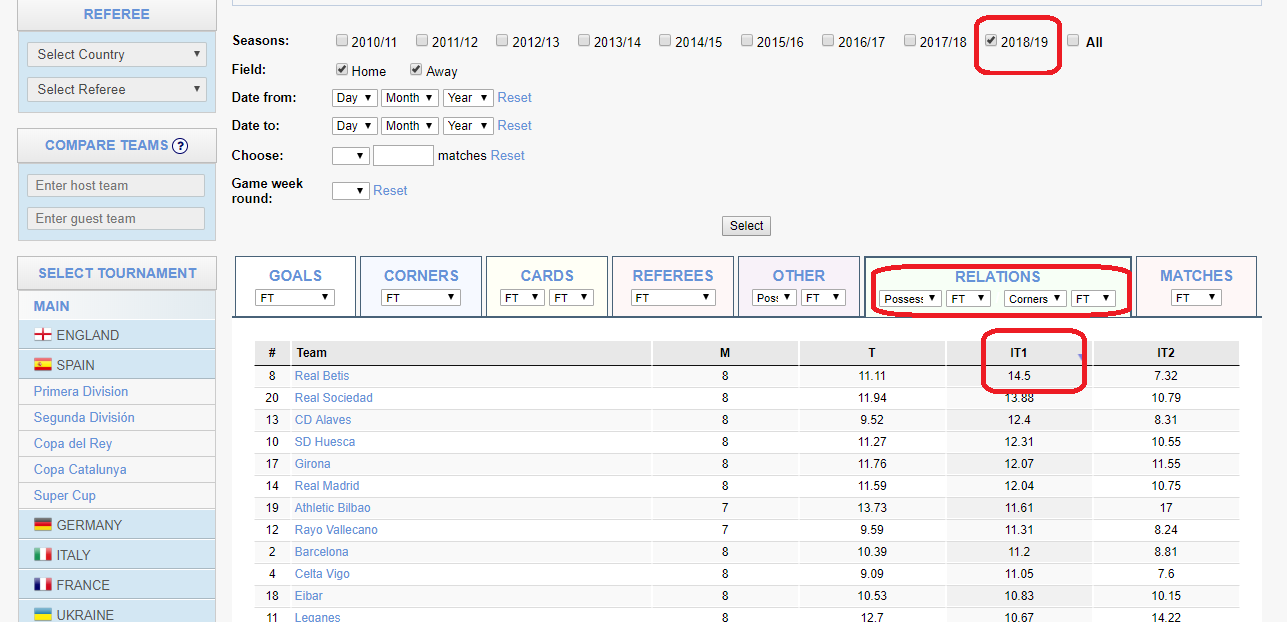Click the France flag icon
This screenshot has height=622, width=1287.
43,585
